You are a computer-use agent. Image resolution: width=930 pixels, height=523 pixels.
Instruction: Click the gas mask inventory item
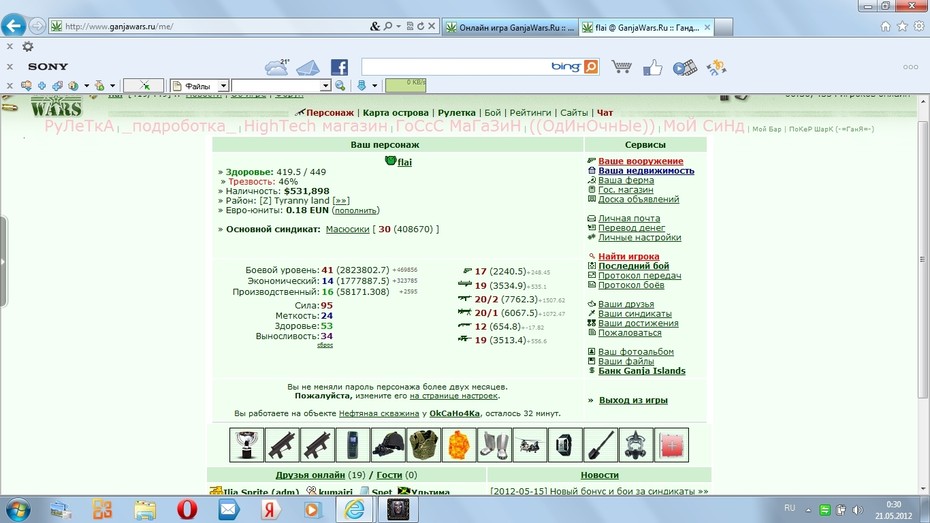pos(636,445)
